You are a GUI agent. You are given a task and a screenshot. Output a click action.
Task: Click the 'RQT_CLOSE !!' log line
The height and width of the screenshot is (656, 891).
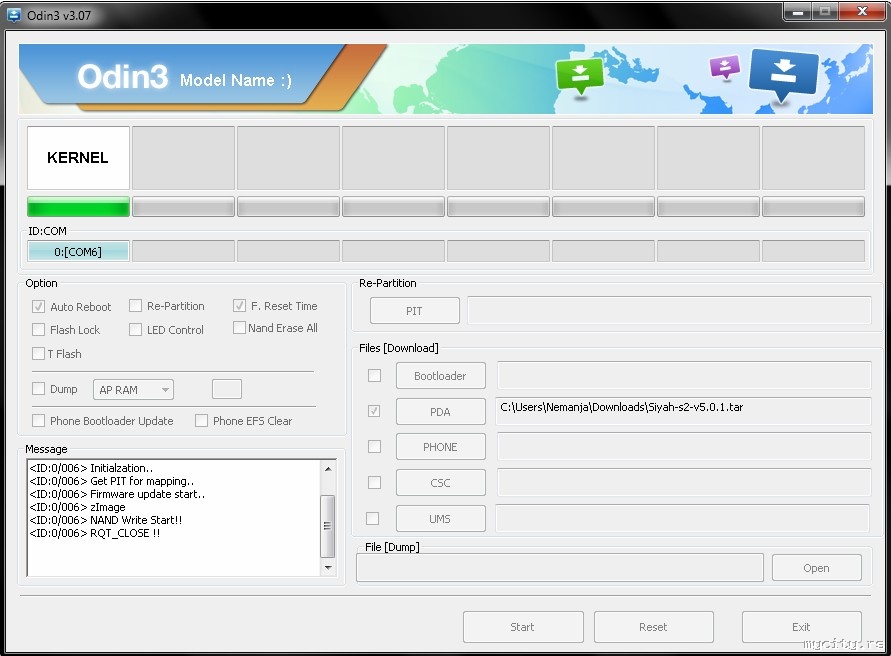point(95,533)
